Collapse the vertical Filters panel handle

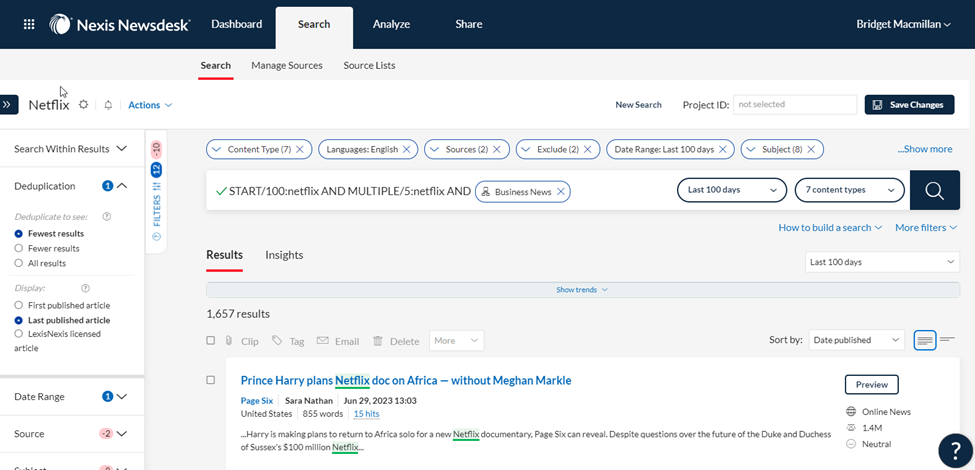tap(156, 191)
